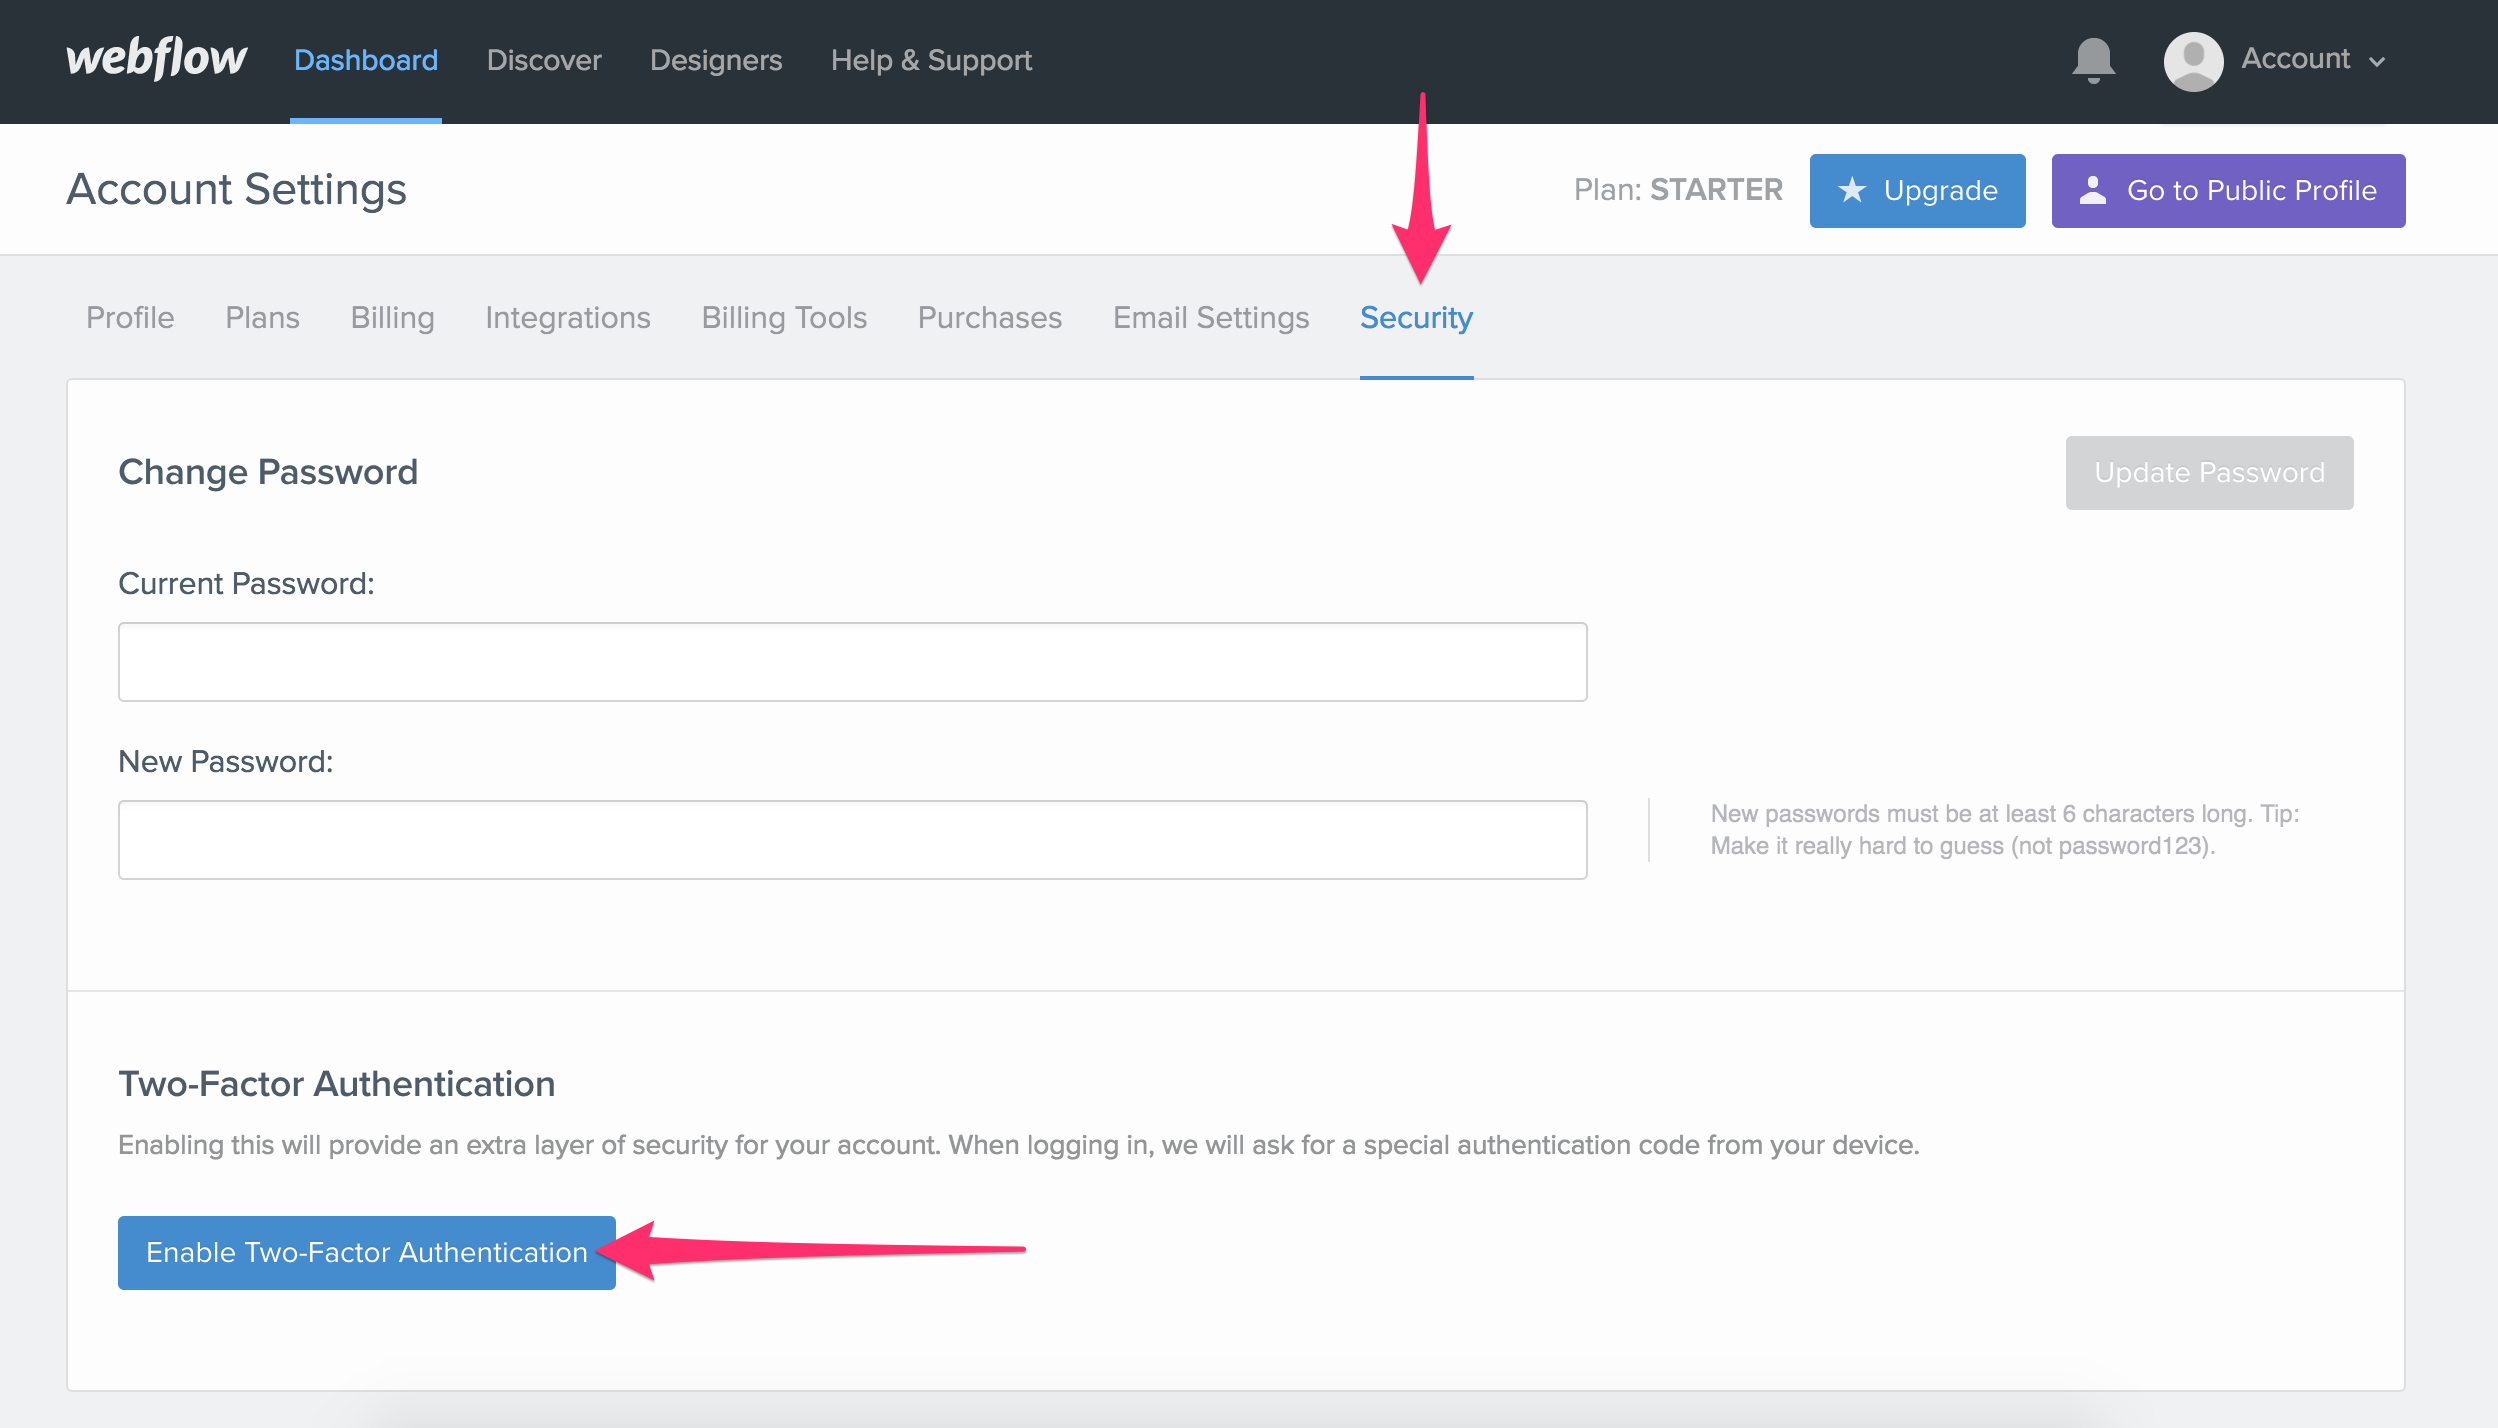Enable Two-Factor Authentication button

point(366,1252)
